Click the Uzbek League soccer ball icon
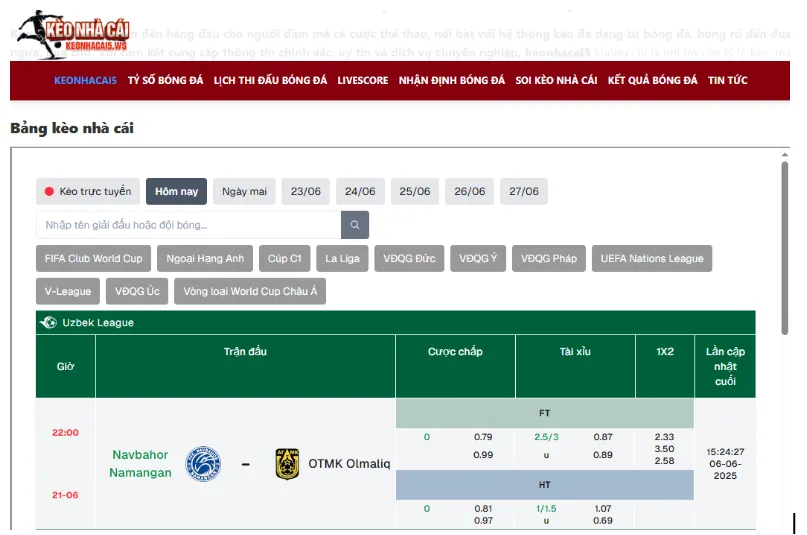The height and width of the screenshot is (535, 807). (49, 323)
